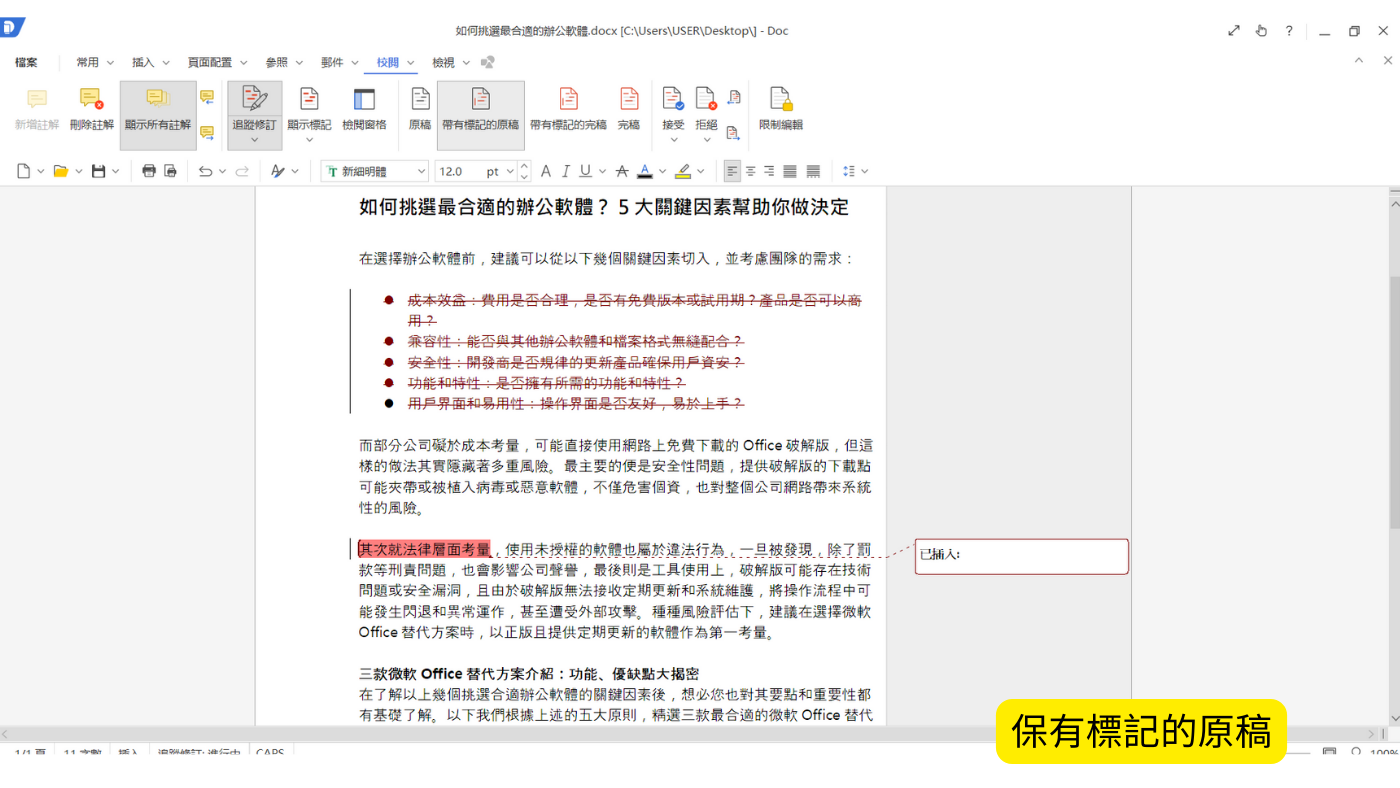Toggle bold formatting
This screenshot has width=1400, height=788.
pos(546,171)
